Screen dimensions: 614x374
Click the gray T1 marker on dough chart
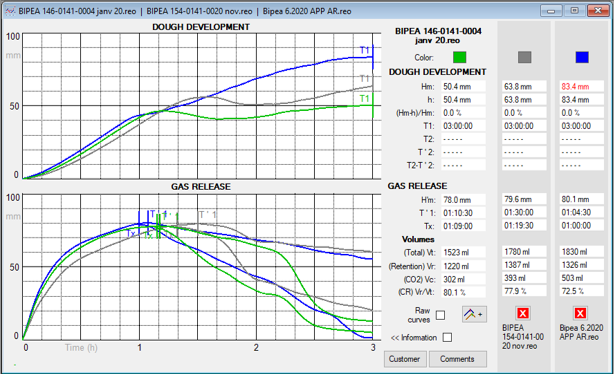365,79
